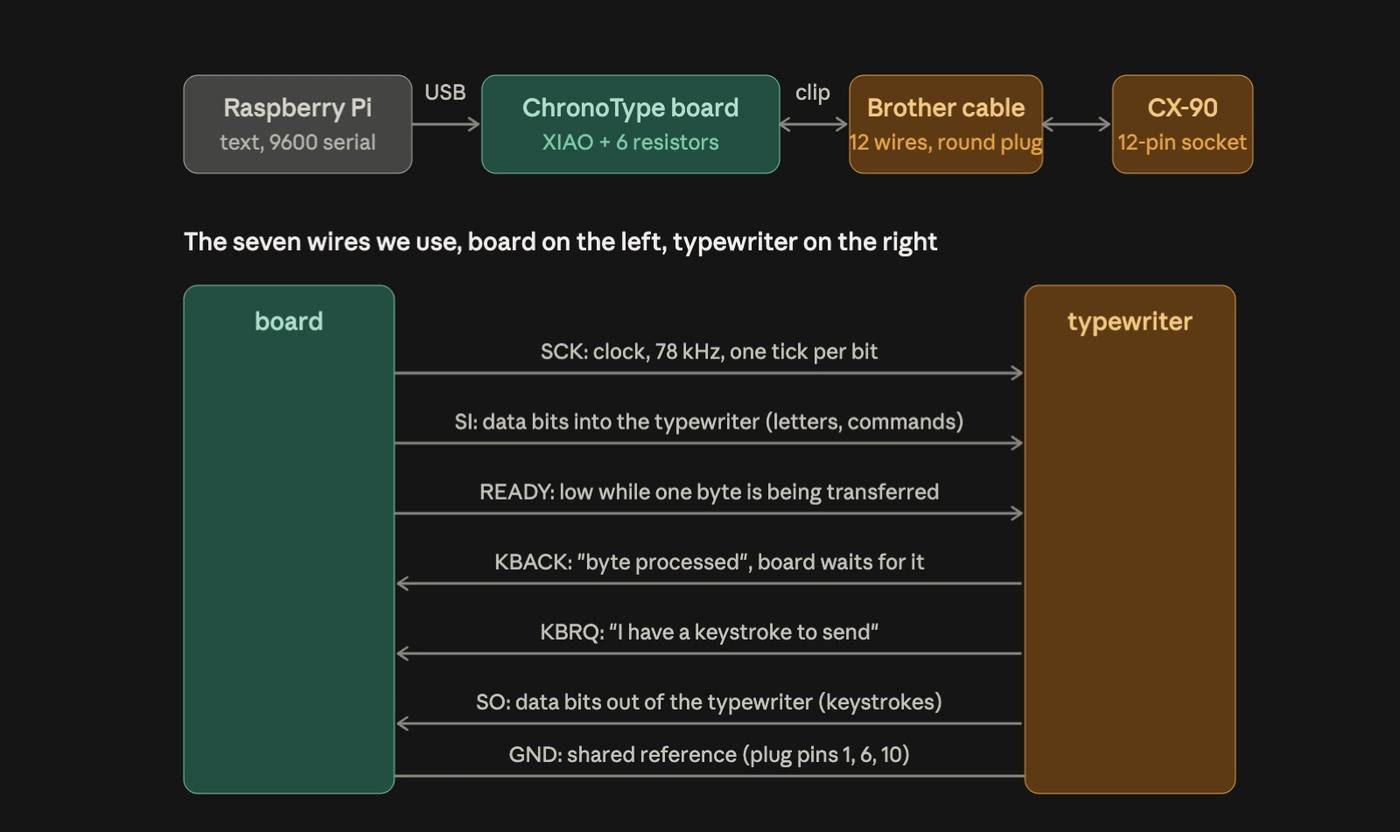
Task: Click the SI data bits label
Action: [x=709, y=422]
